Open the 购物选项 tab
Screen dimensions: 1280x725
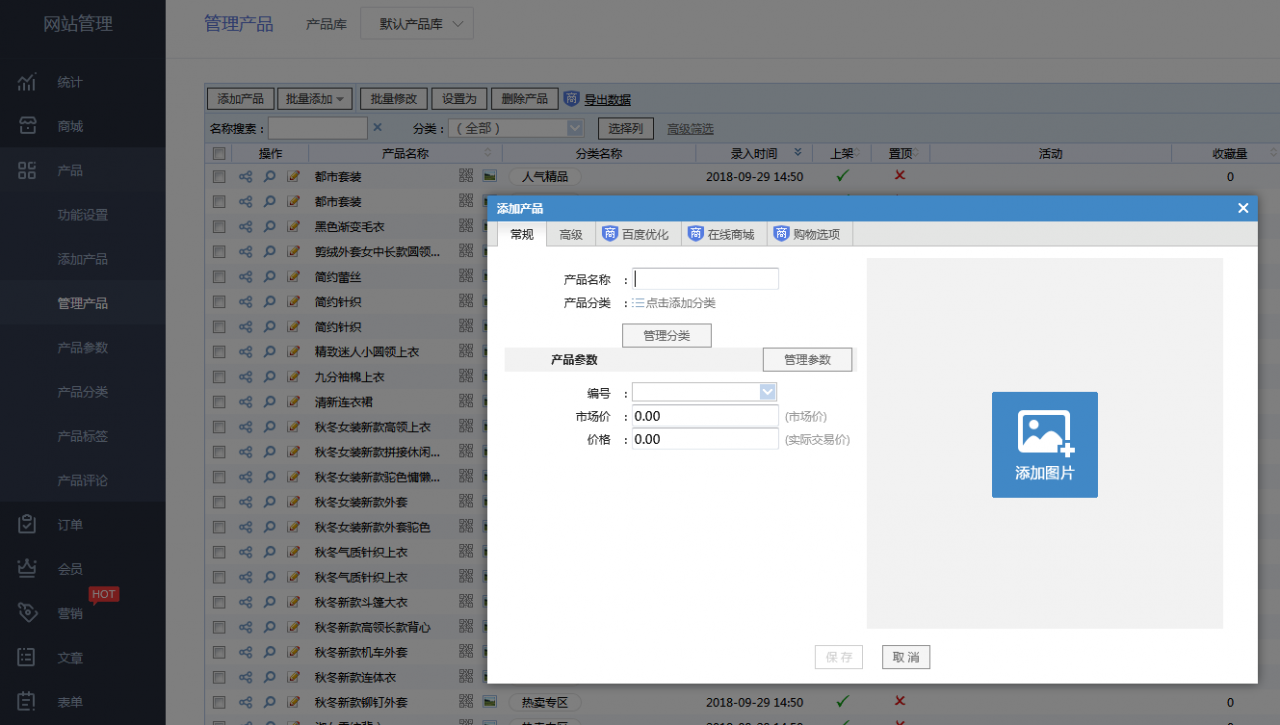810,234
